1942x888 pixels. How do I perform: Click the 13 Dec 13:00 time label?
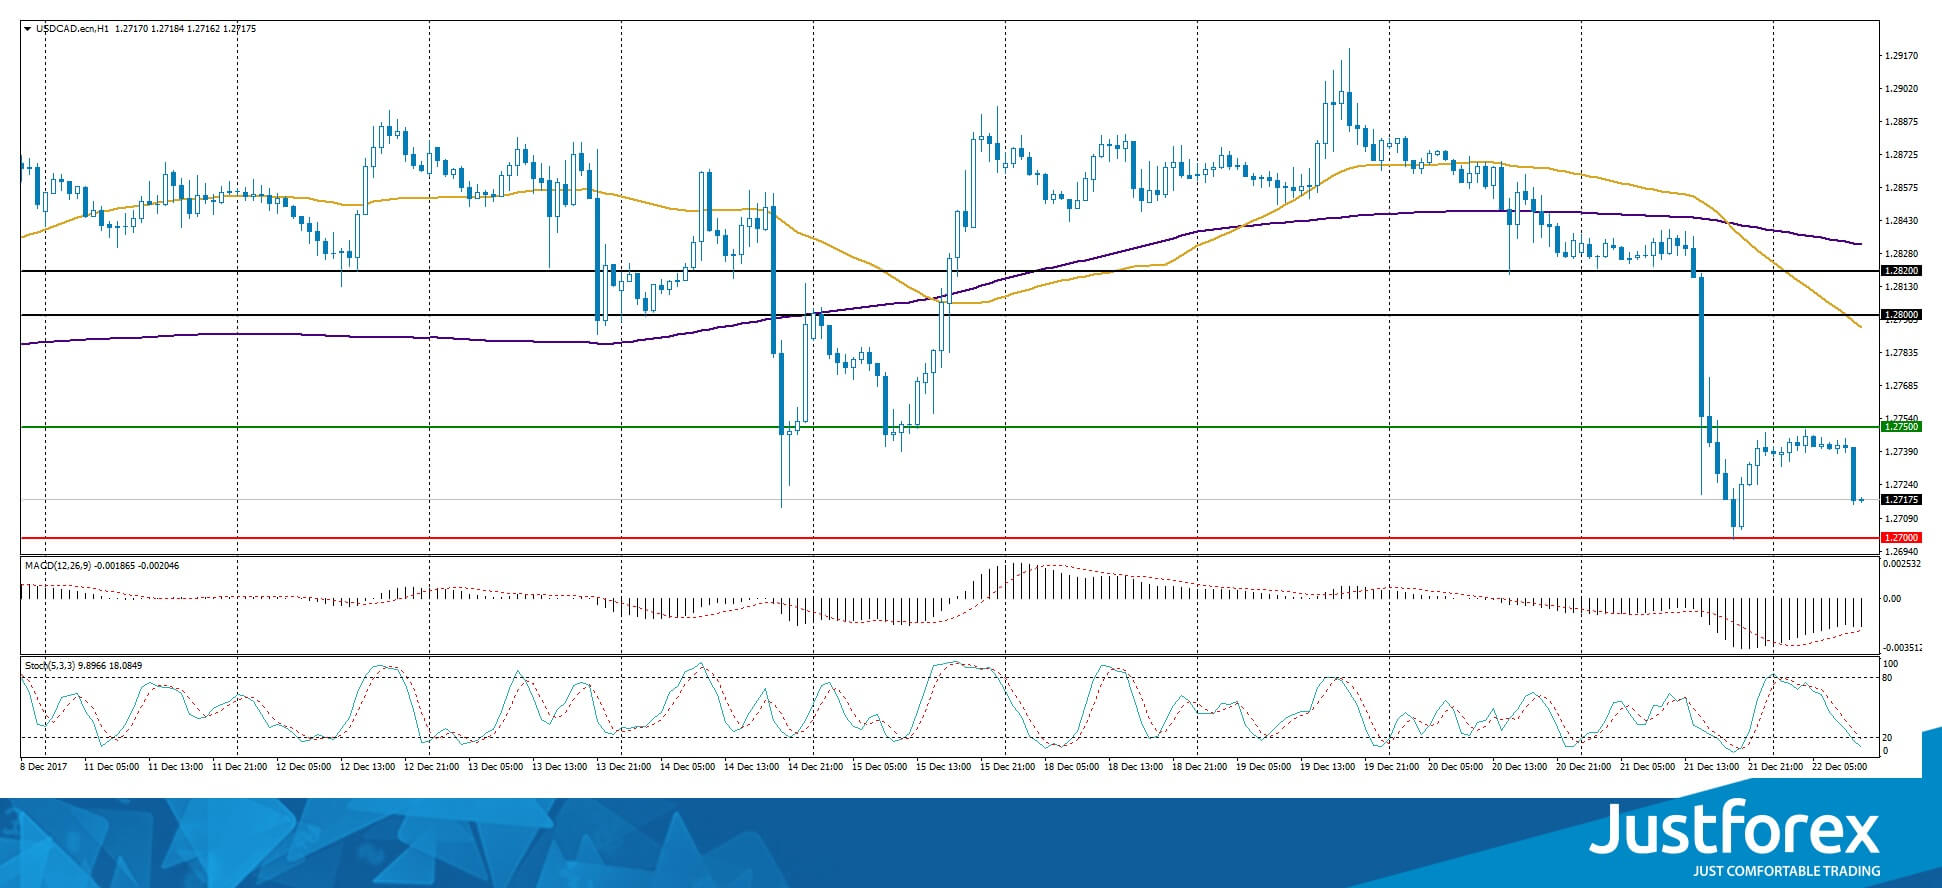559,767
